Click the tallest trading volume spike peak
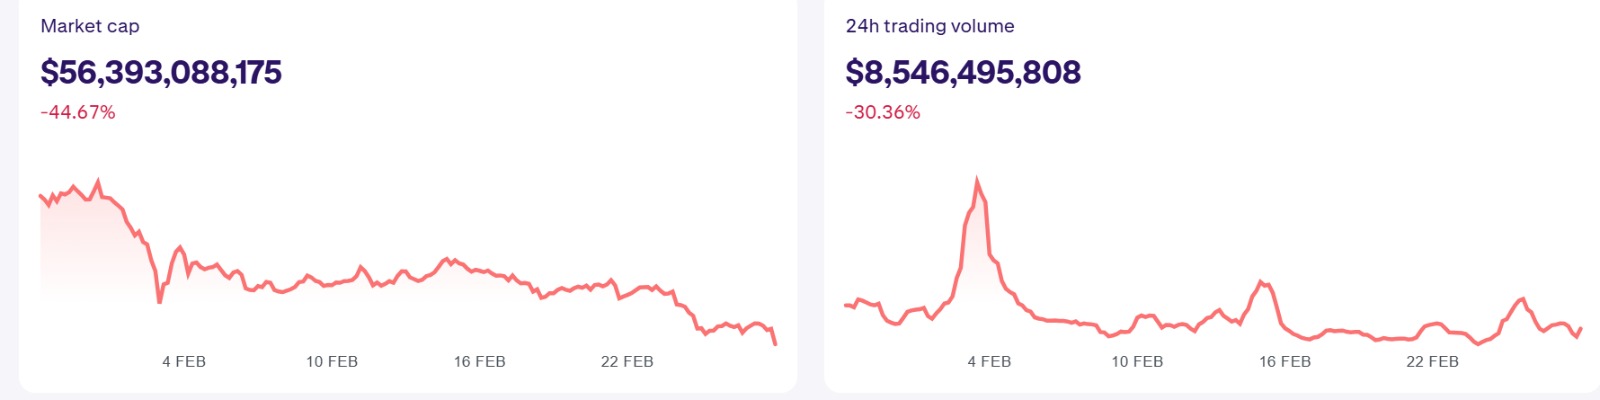 pyautogui.click(x=977, y=181)
